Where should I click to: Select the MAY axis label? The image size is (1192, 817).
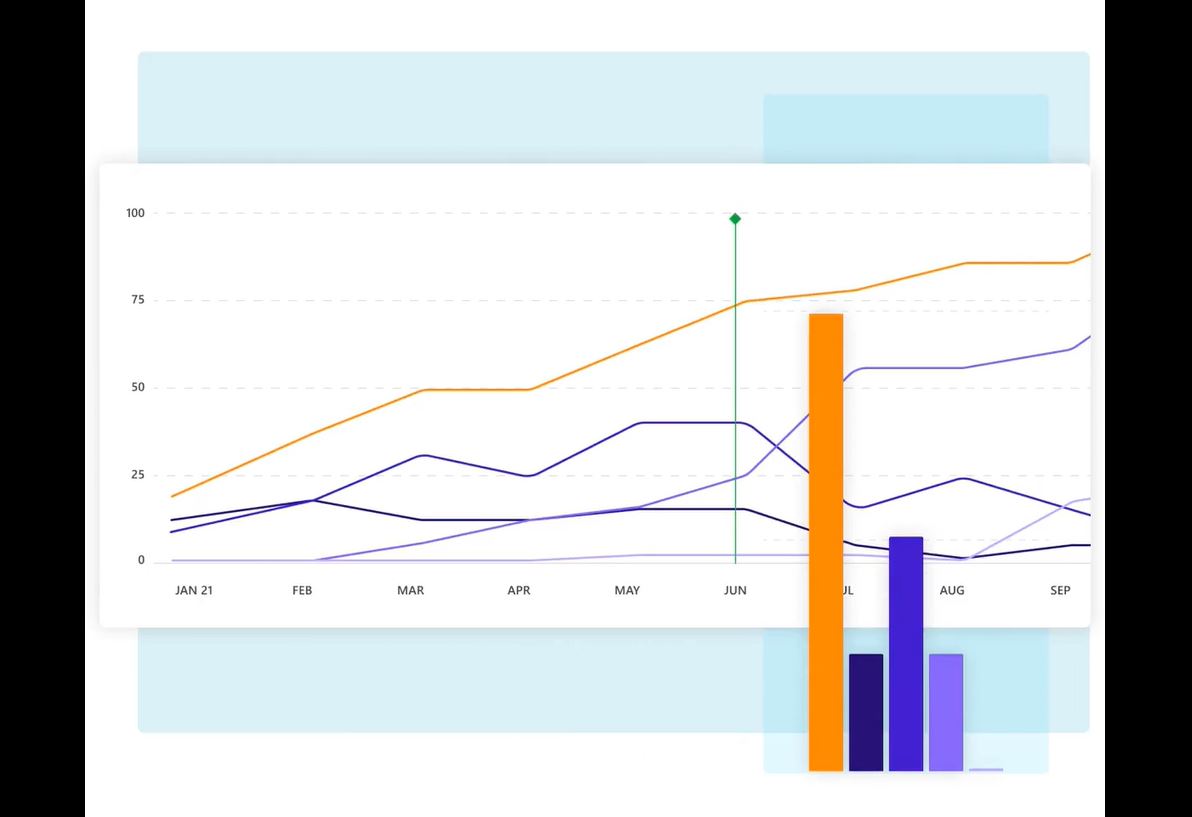[627, 590]
